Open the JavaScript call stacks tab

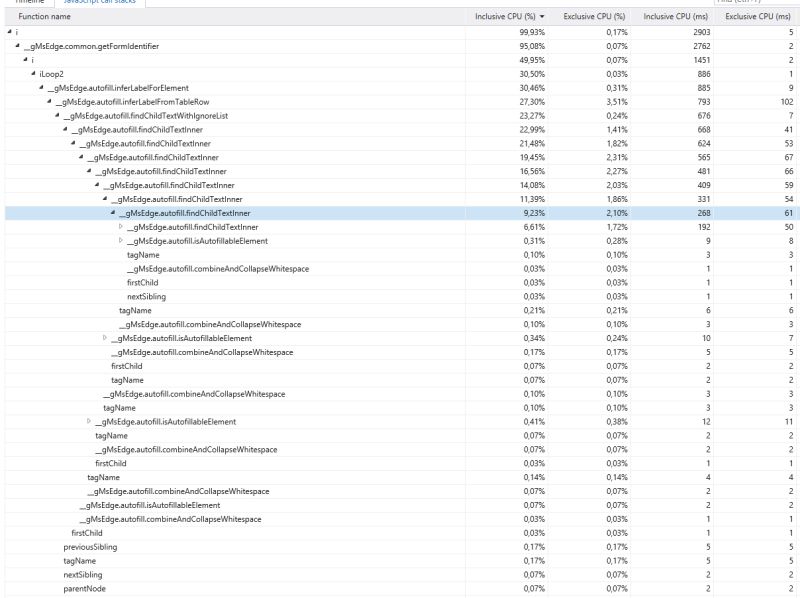click(99, 2)
